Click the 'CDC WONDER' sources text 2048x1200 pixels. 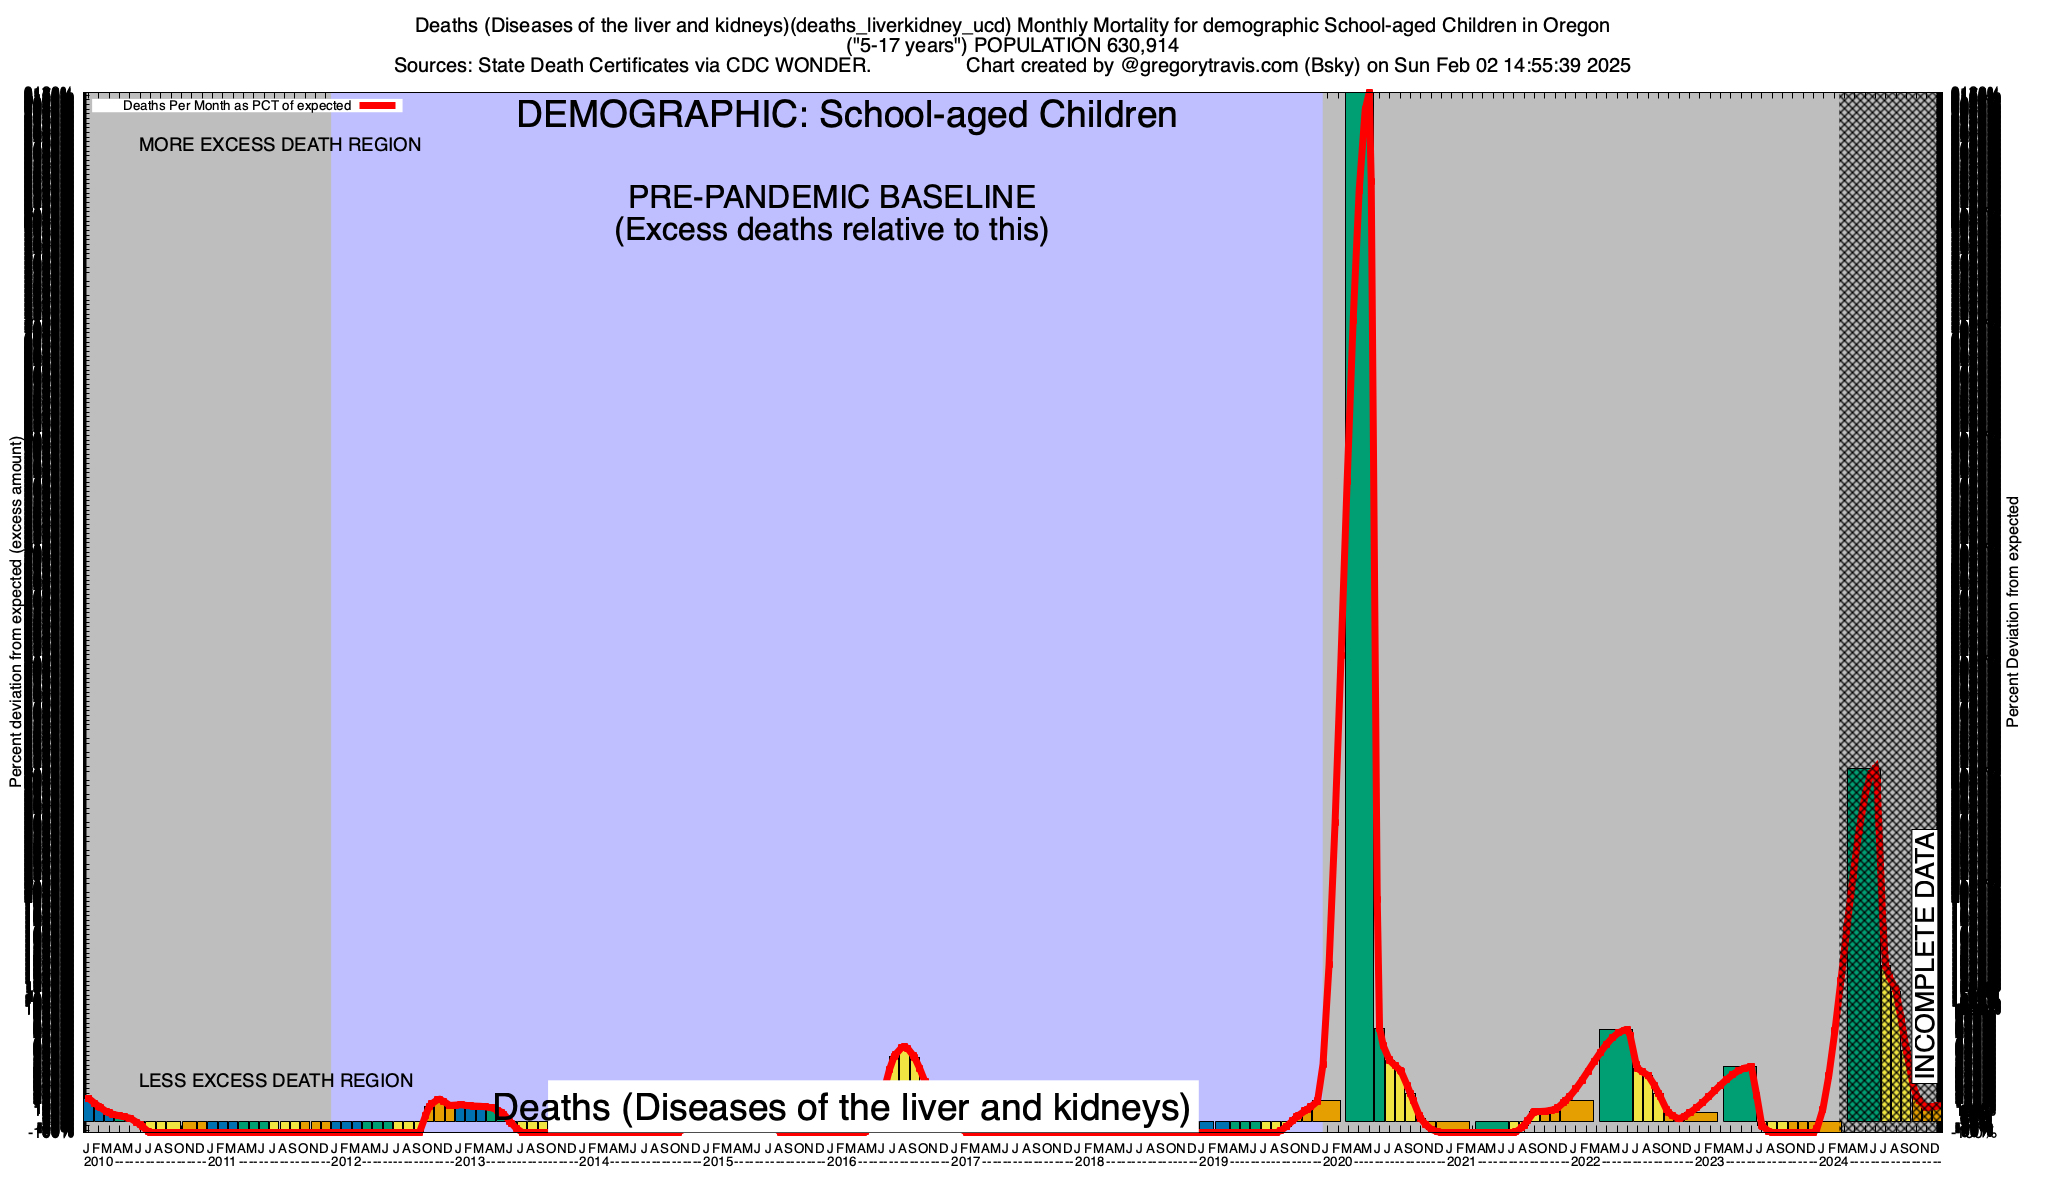coord(798,66)
